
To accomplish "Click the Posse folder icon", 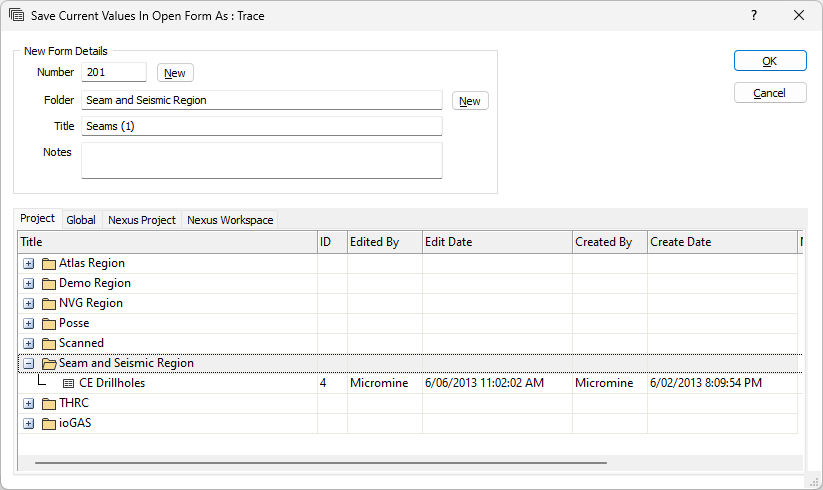I will [49, 324].
